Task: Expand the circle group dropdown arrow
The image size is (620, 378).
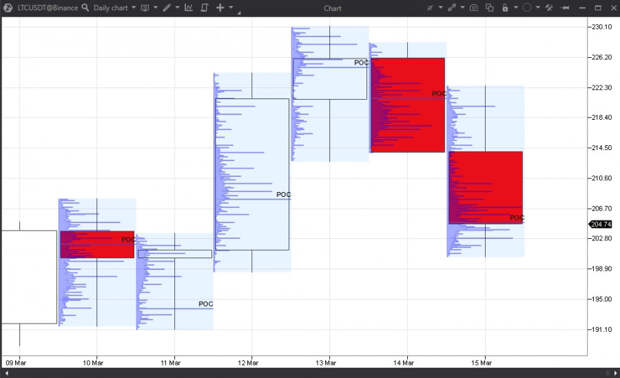Action: pyautogui.click(x=537, y=8)
